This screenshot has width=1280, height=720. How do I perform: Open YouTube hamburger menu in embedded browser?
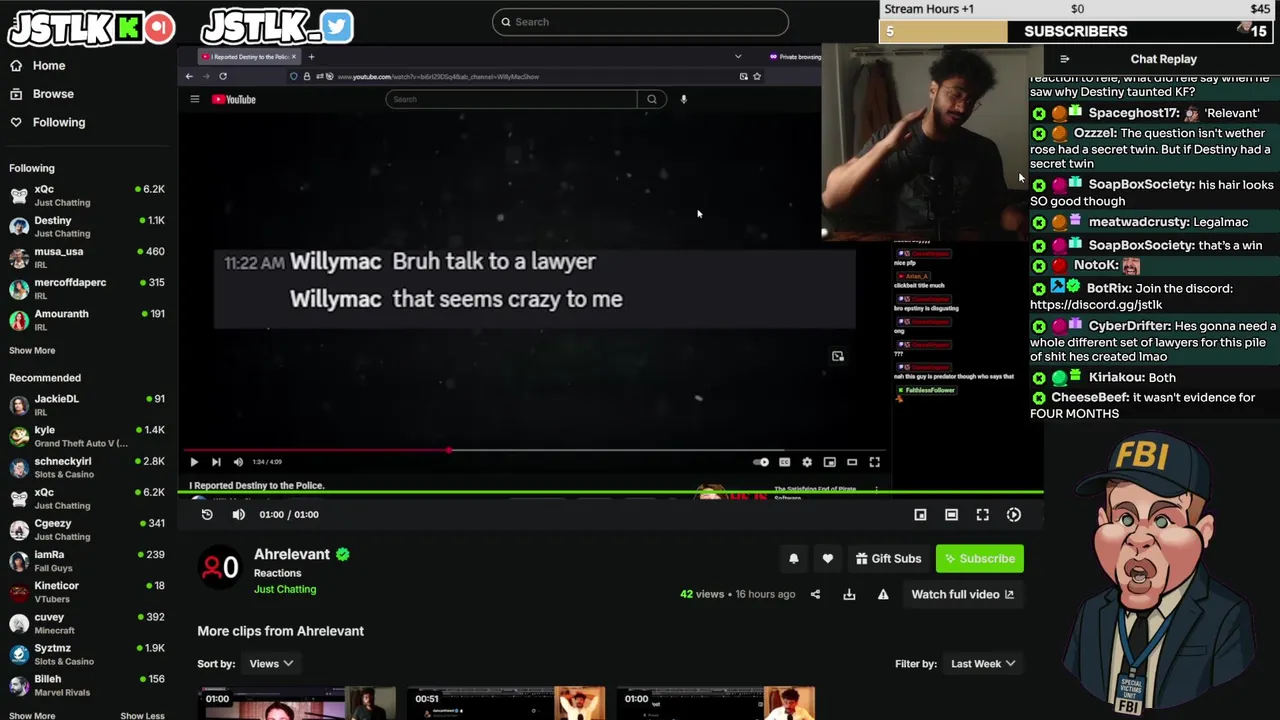(x=195, y=99)
